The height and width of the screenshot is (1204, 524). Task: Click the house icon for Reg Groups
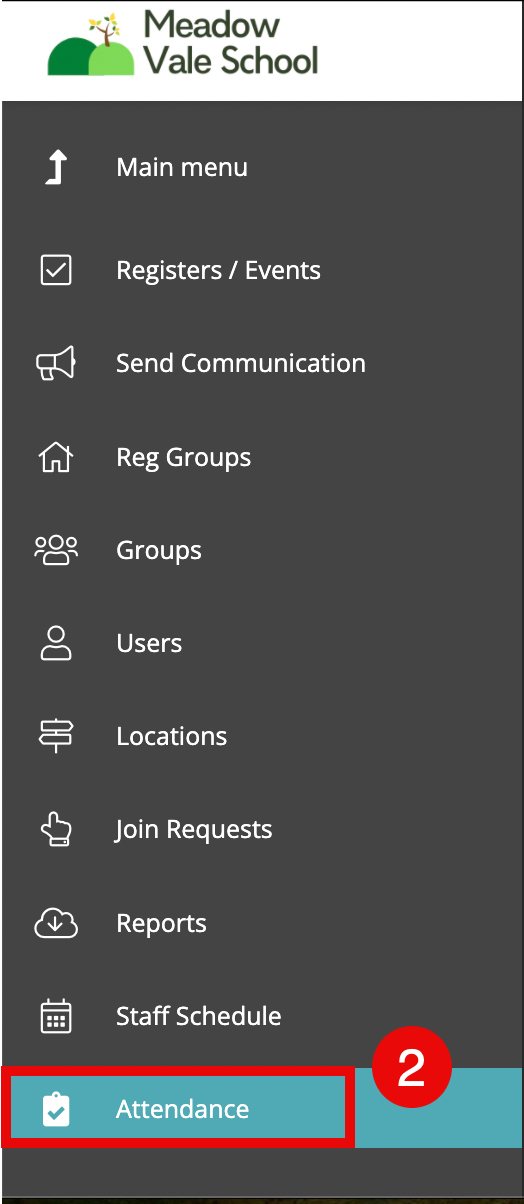[x=56, y=457]
